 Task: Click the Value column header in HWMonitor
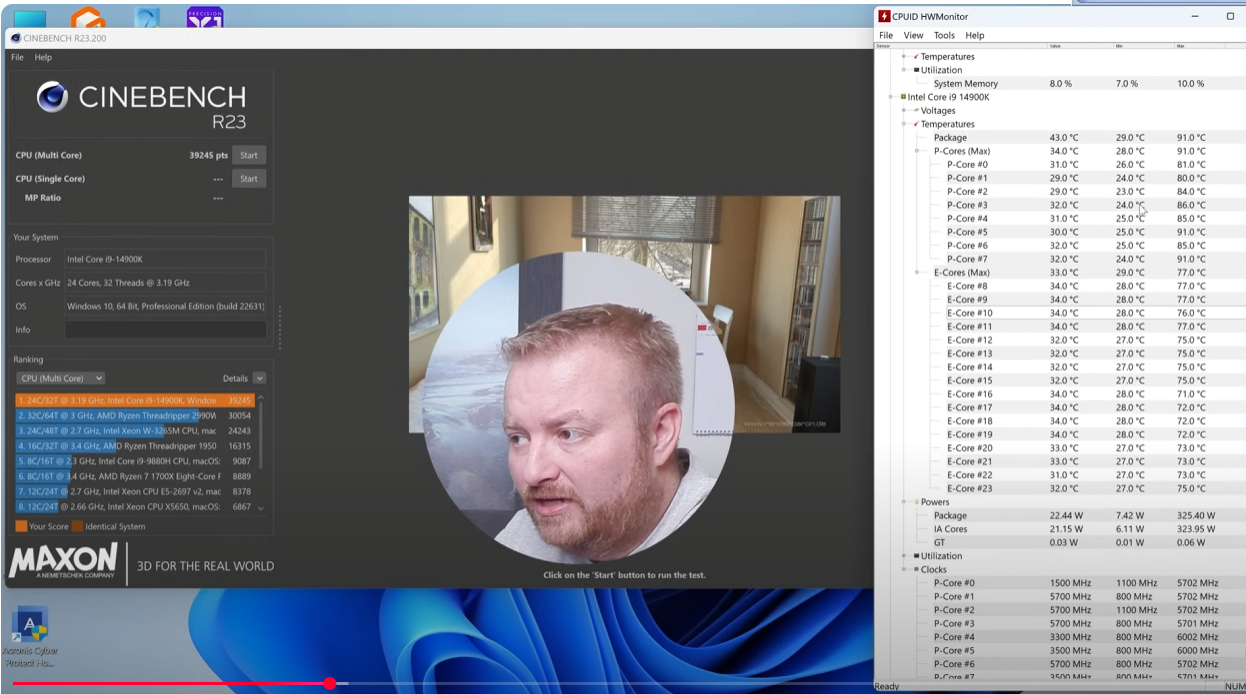(x=1080, y=46)
